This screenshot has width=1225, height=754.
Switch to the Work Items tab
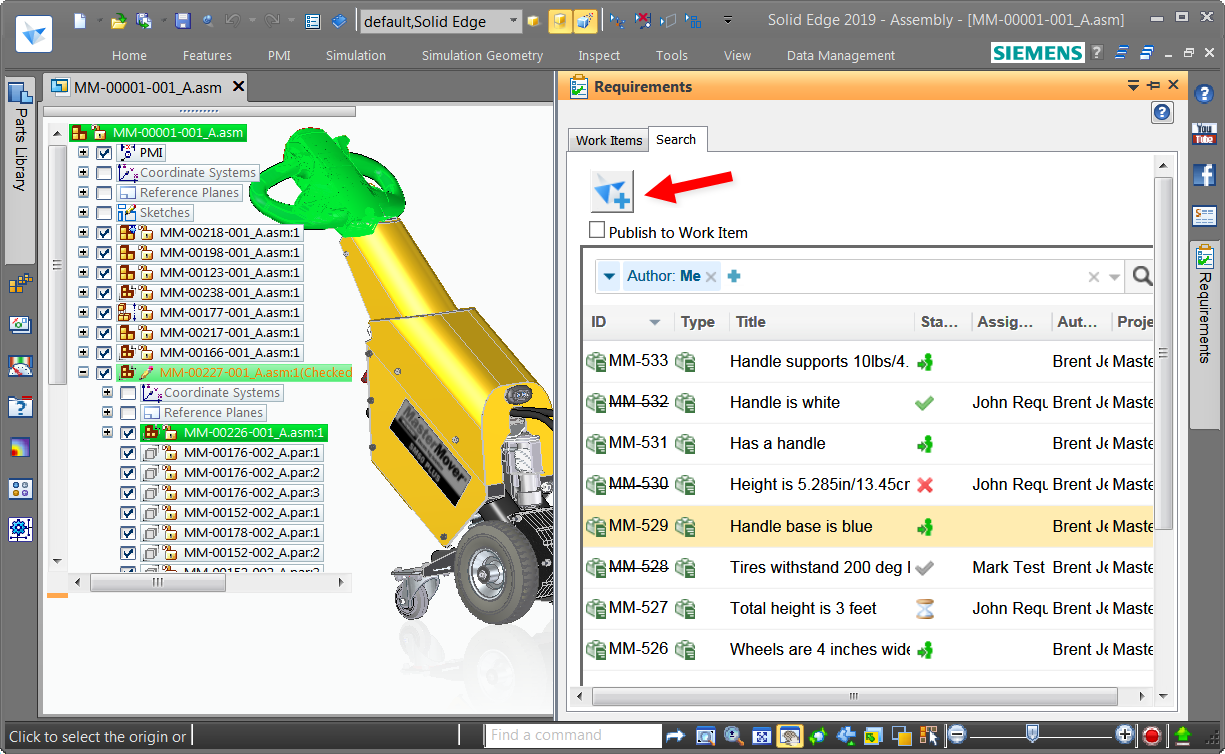coord(608,140)
